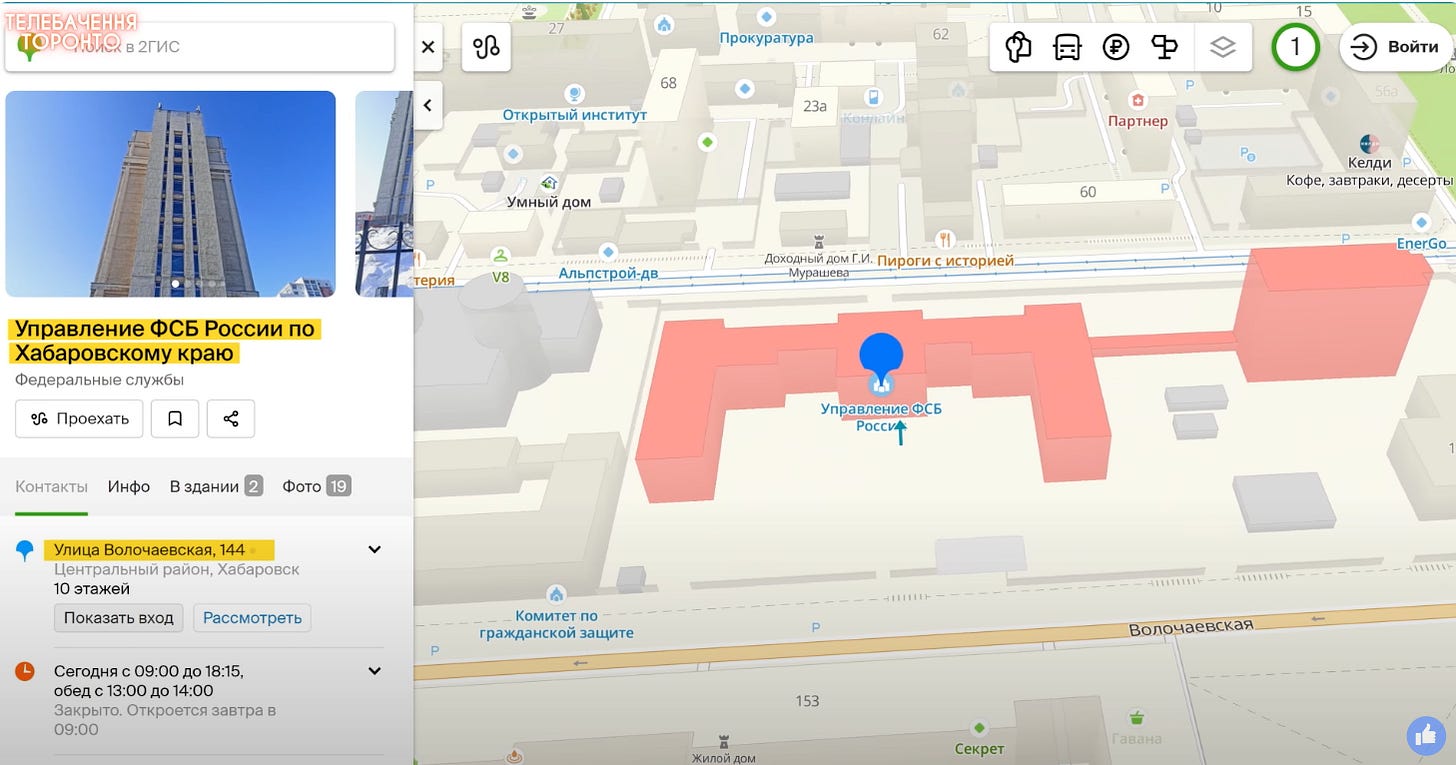Image resolution: width=1456 pixels, height=765 pixels.
Task: Click the Центральный район, Хабаровск text
Action: [177, 569]
